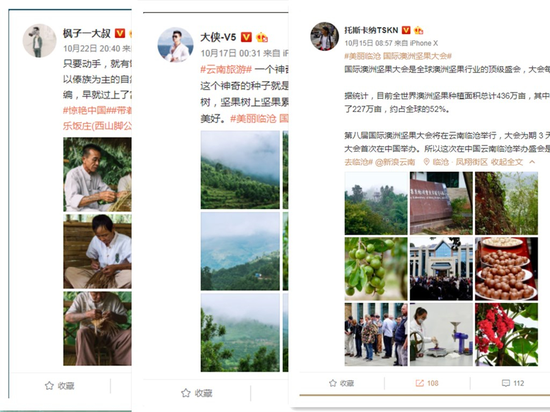Open the 托斯卡纳TSKN username link

(371, 30)
